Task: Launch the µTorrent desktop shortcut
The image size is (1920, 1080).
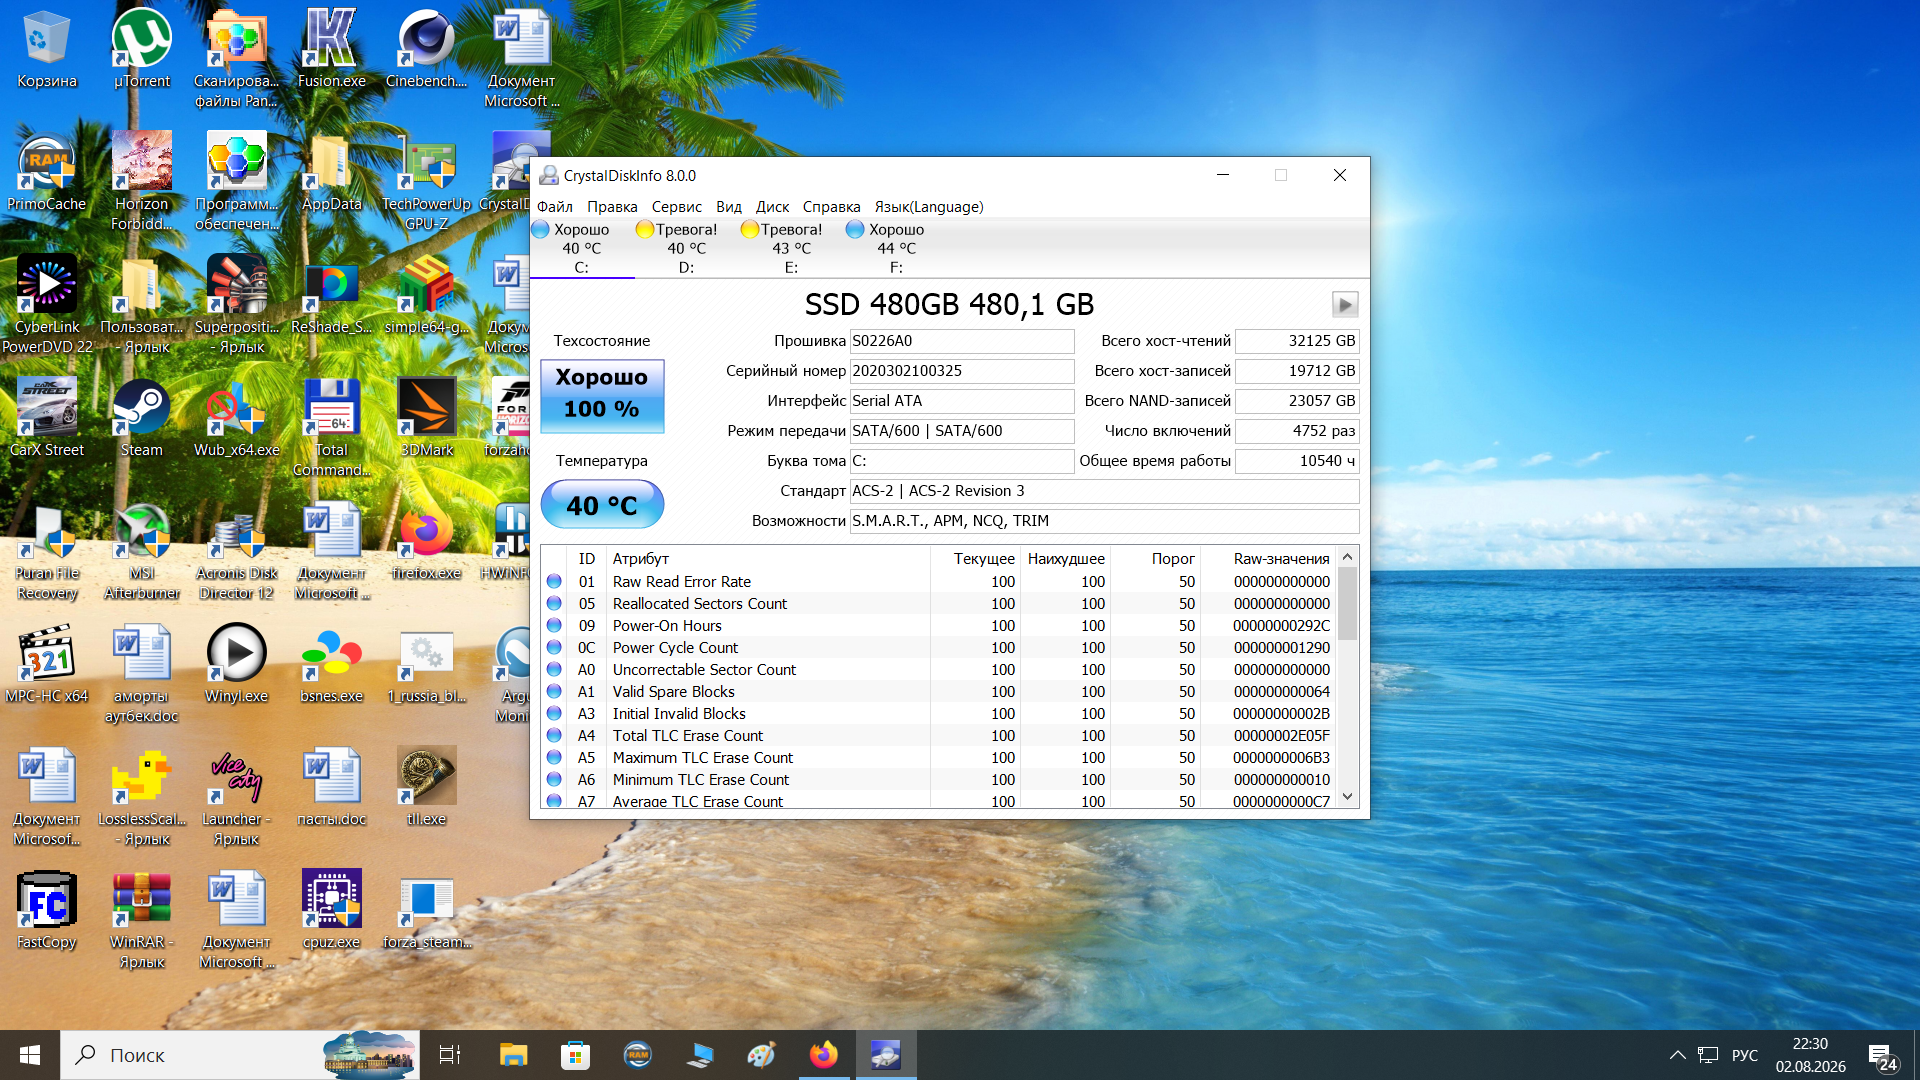Action: 141,50
